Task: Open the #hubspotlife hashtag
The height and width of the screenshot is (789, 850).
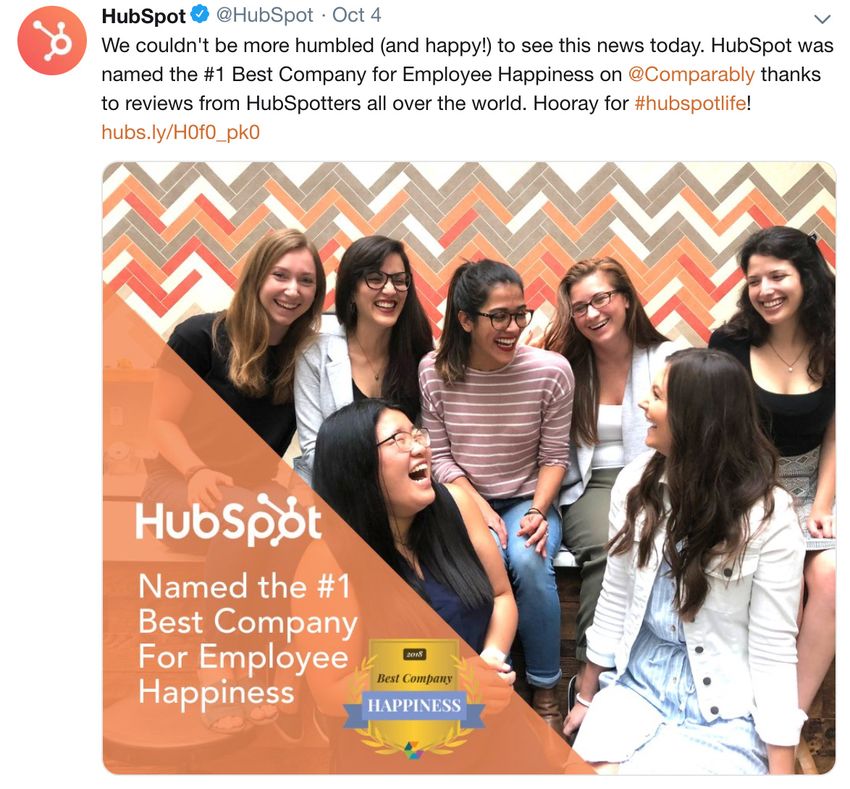Action: [690, 103]
